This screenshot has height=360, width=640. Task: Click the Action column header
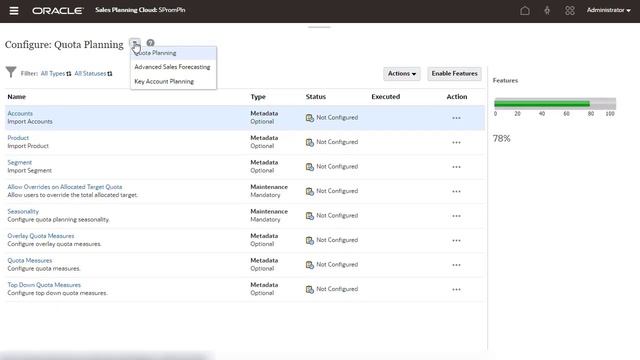pyautogui.click(x=457, y=97)
